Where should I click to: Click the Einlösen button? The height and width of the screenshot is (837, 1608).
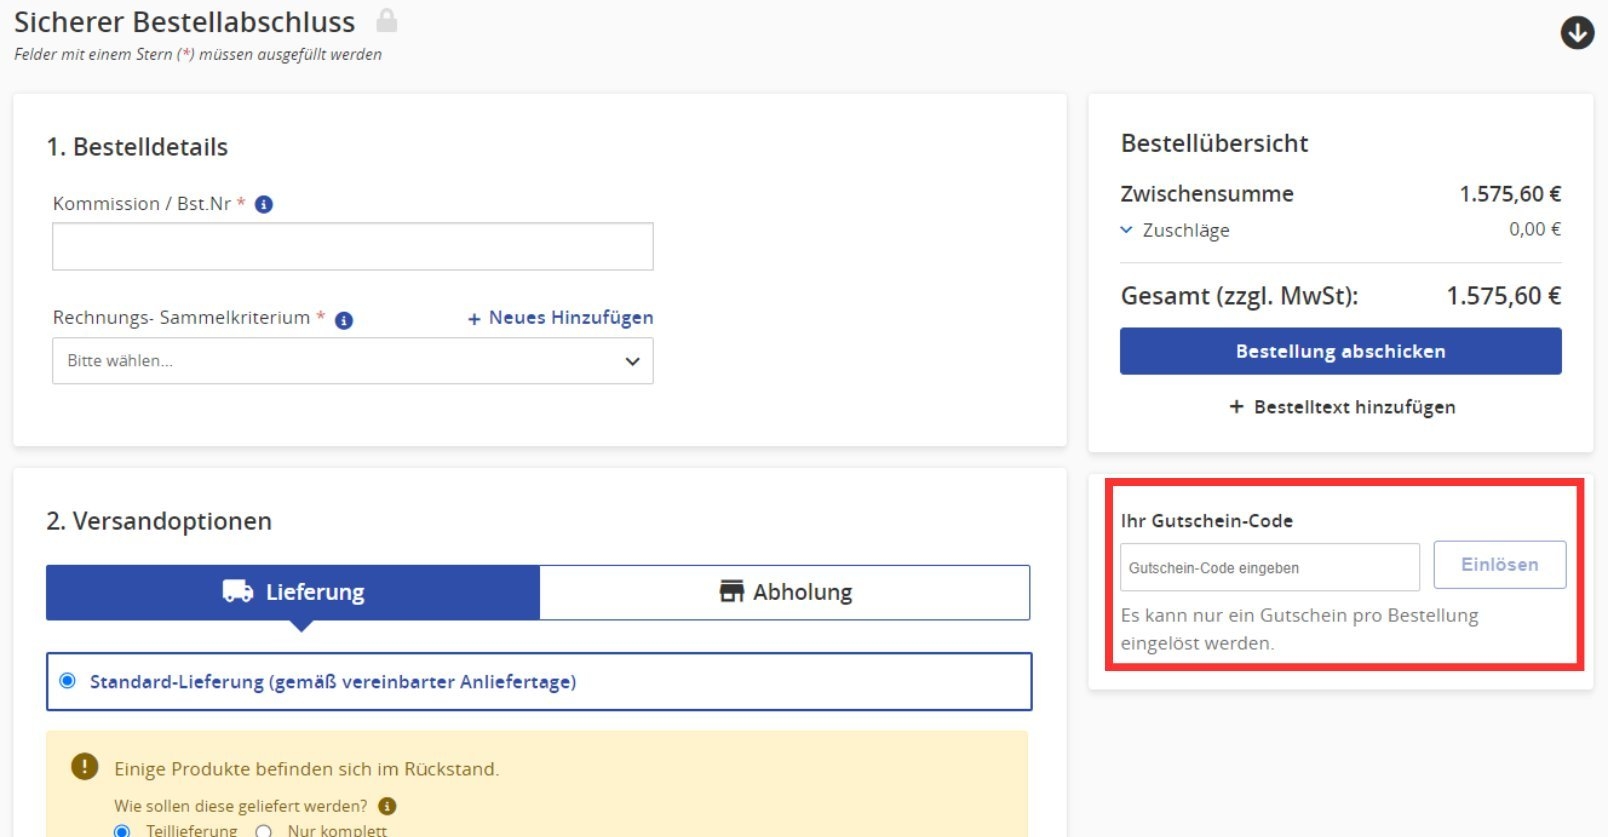[1500, 565]
